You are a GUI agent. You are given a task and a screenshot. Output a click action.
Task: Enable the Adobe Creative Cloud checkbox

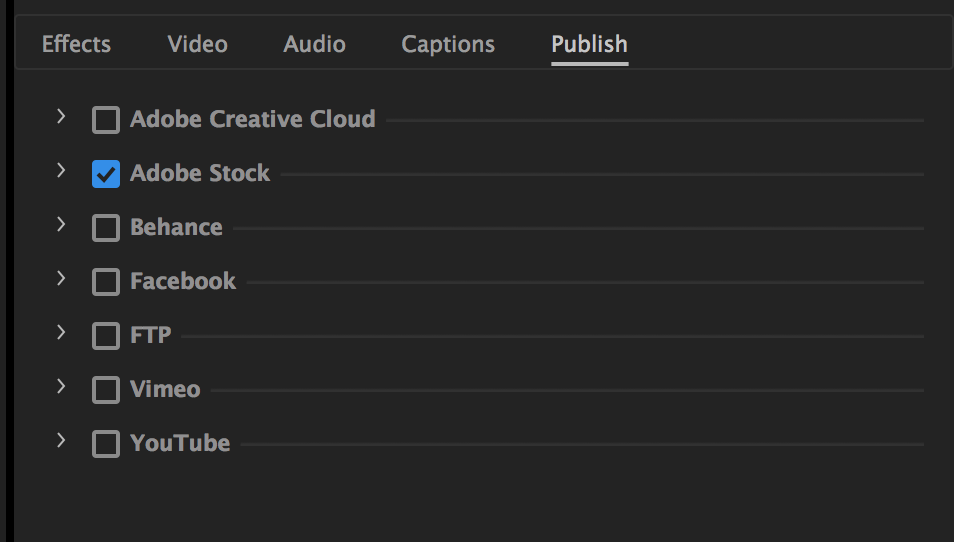point(106,120)
